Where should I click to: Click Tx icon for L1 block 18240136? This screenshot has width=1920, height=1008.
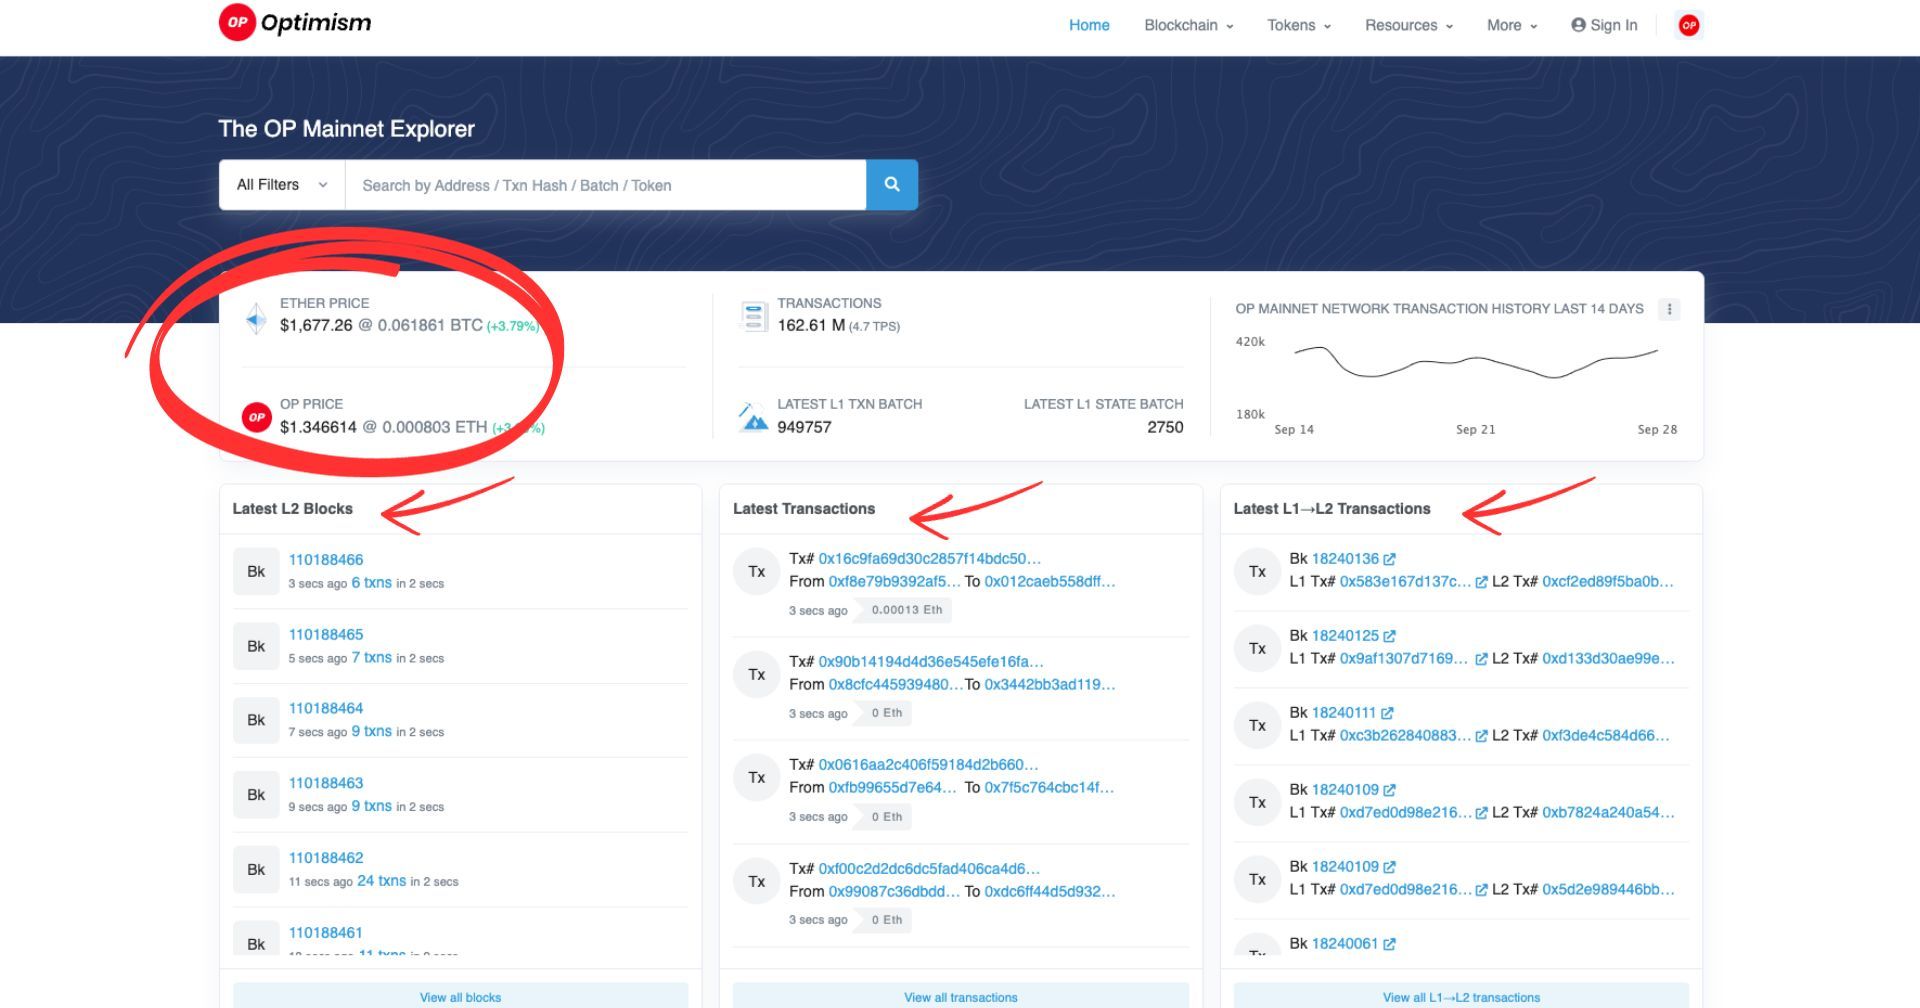1258,572
